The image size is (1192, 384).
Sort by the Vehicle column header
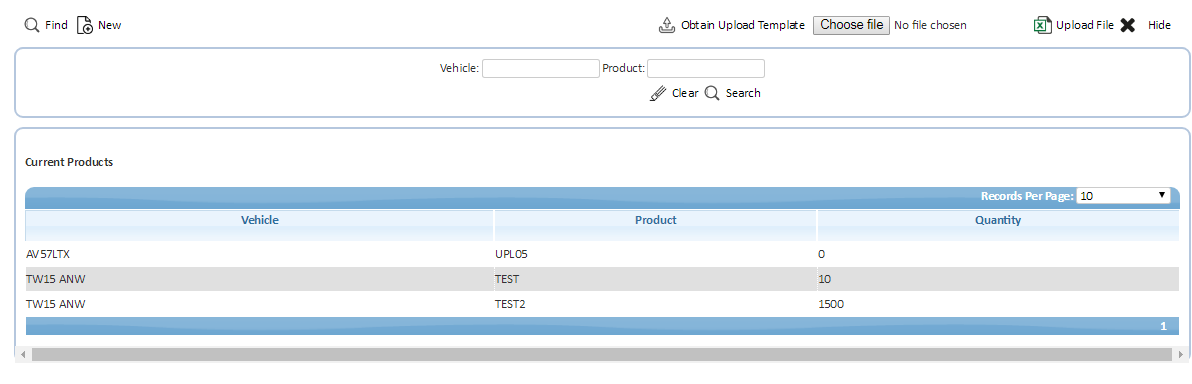click(x=260, y=221)
